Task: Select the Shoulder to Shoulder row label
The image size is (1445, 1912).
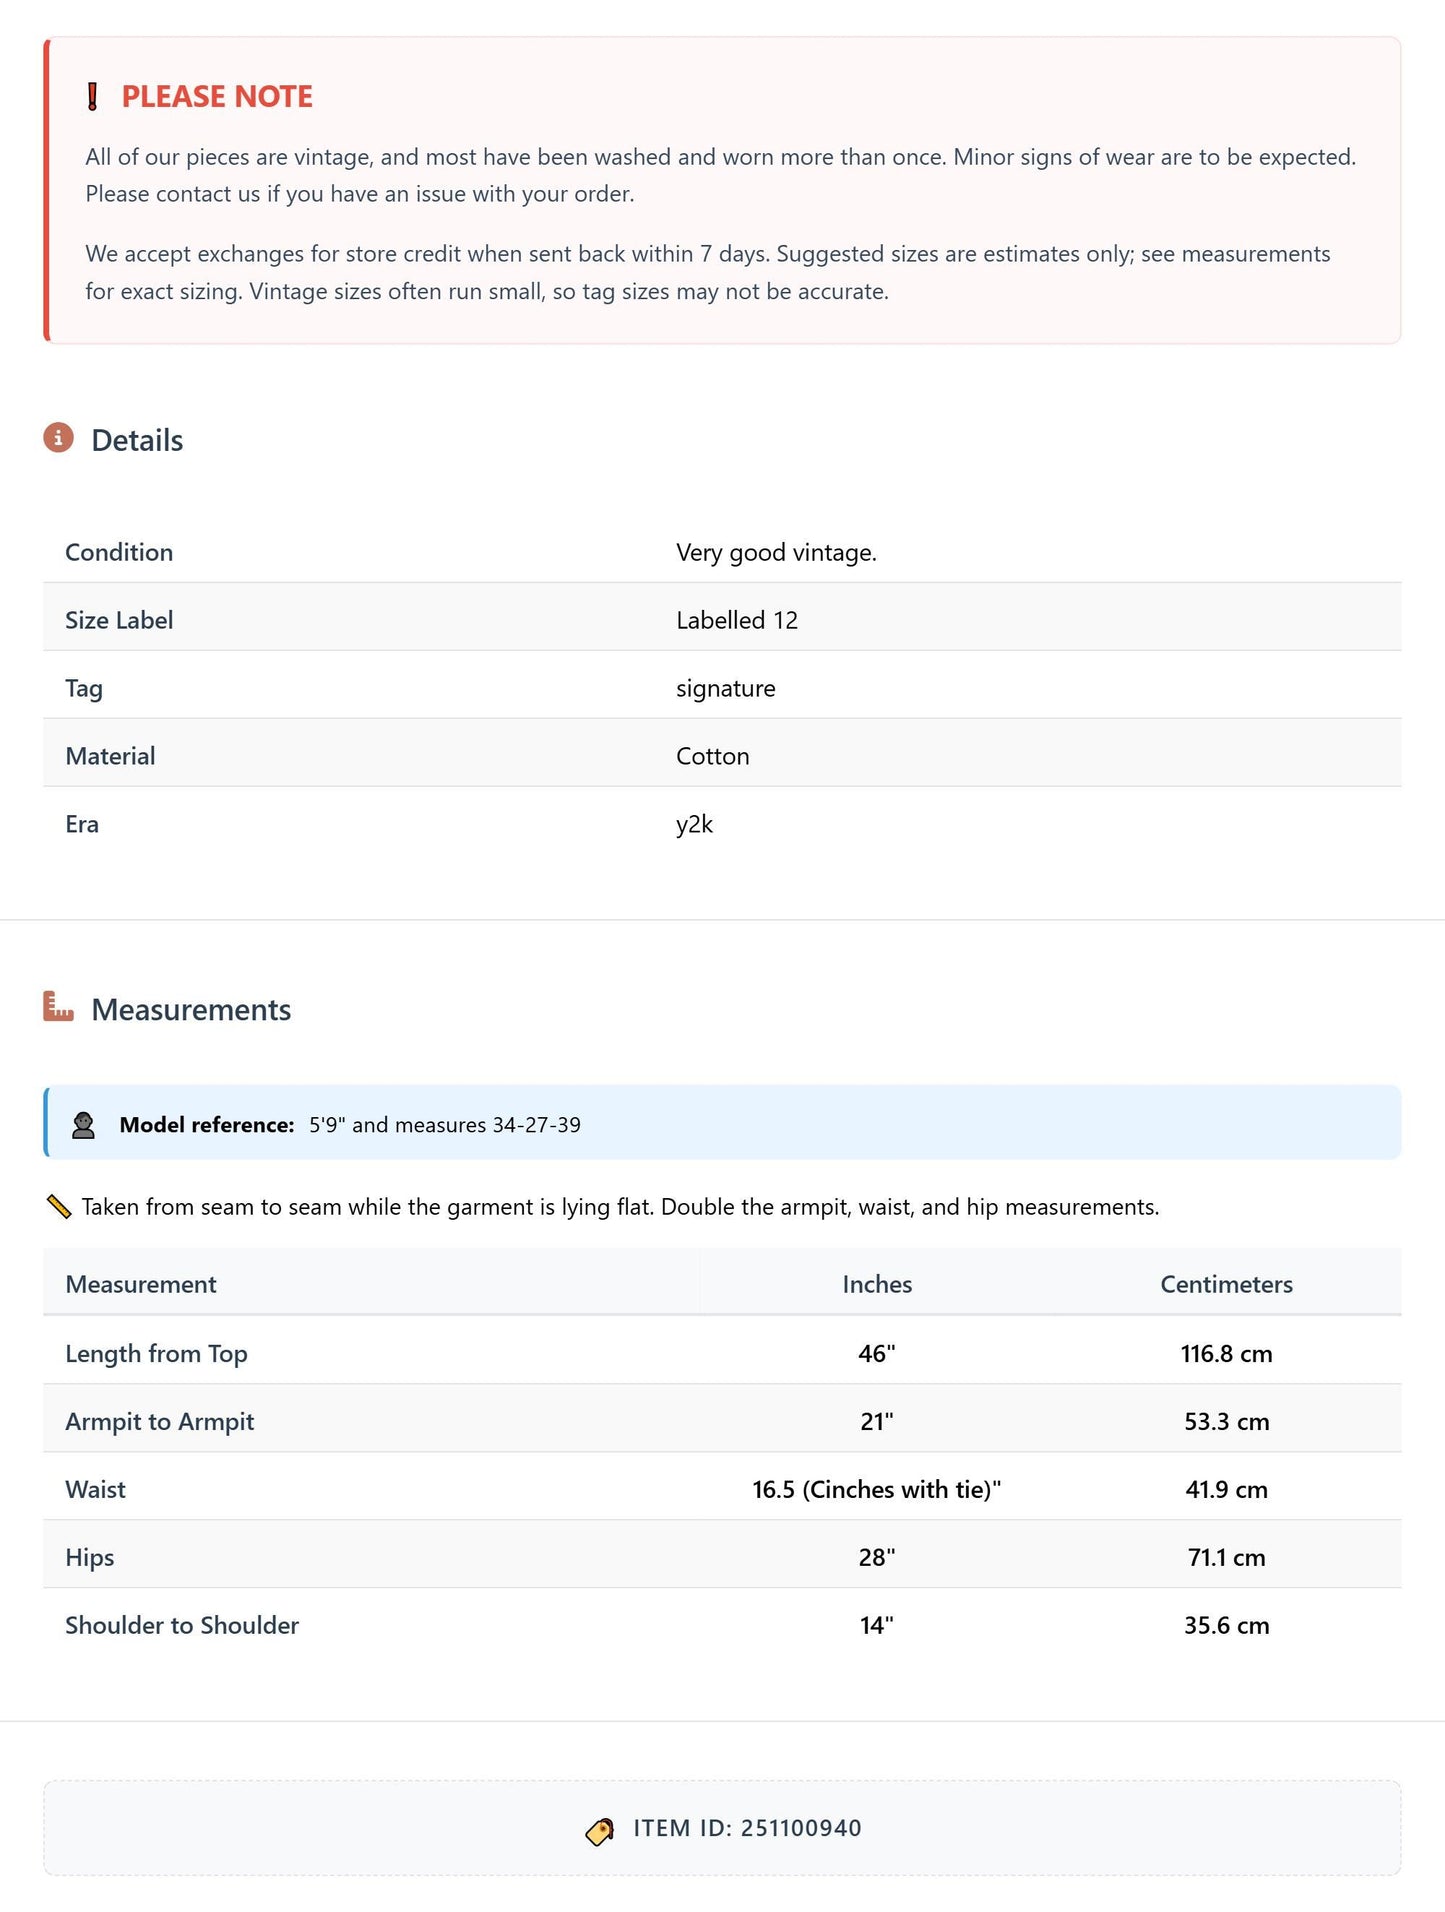Action: [x=182, y=1625]
